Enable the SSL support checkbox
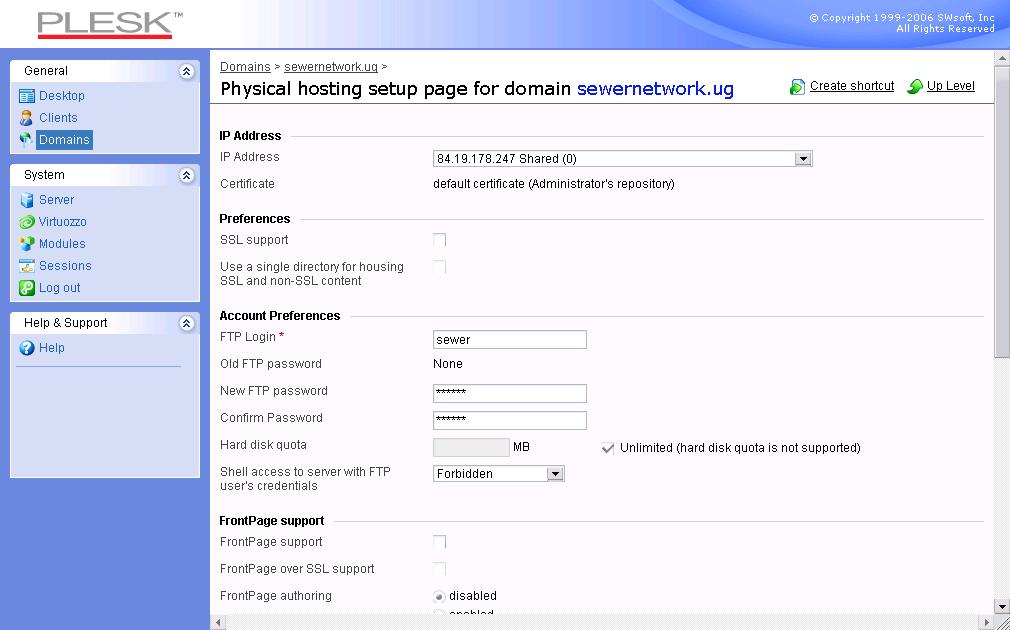 click(x=439, y=240)
